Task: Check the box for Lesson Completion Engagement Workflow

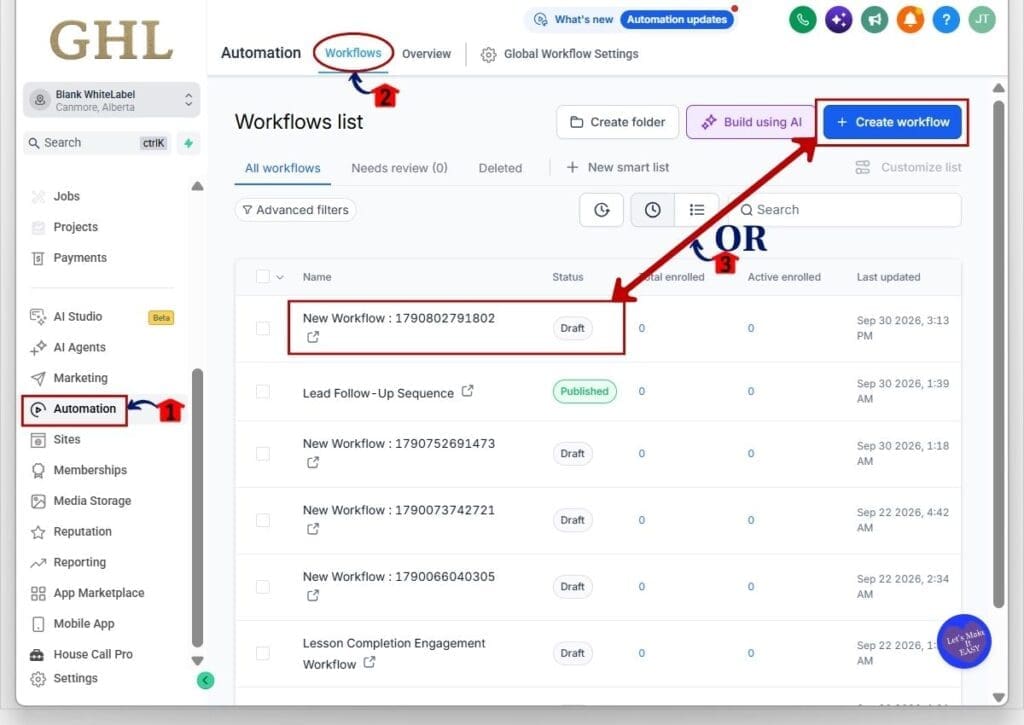Action: tap(263, 653)
